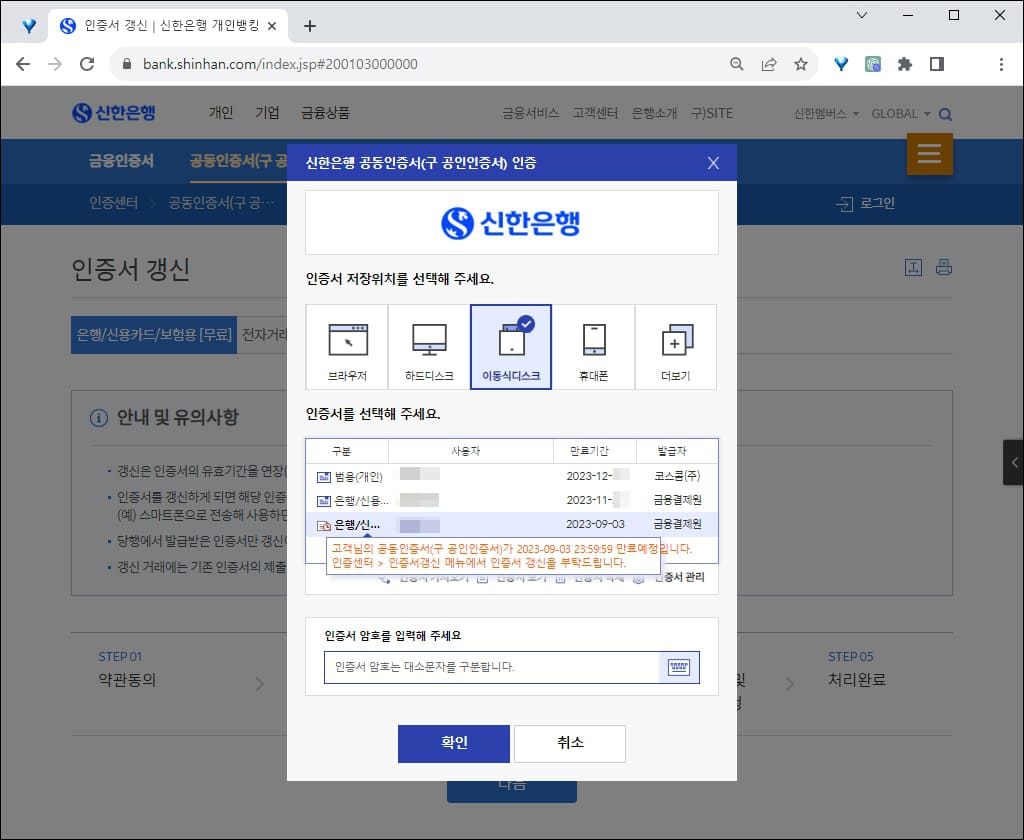Open the header search magnifier icon
Image resolution: width=1024 pixels, height=840 pixels.
tap(945, 114)
